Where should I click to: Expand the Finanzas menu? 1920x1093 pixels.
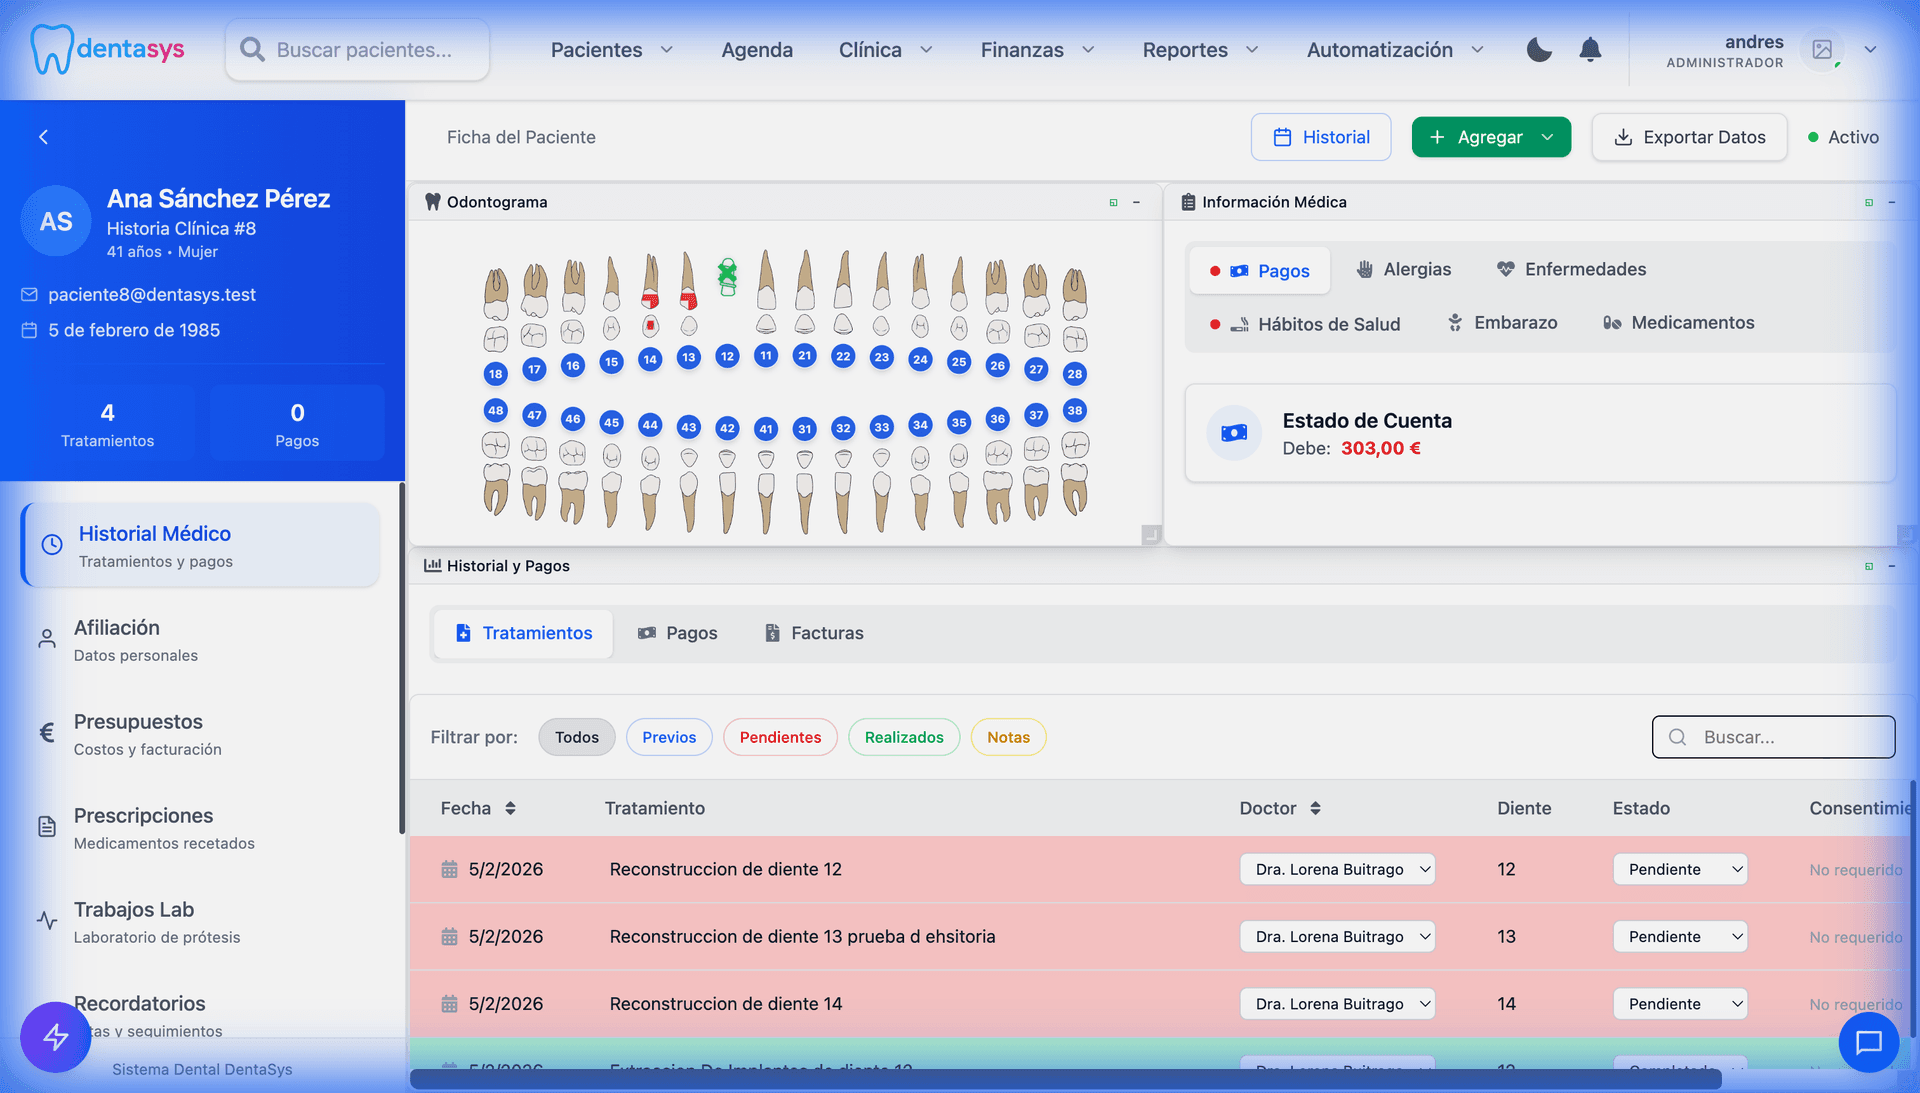click(1037, 50)
